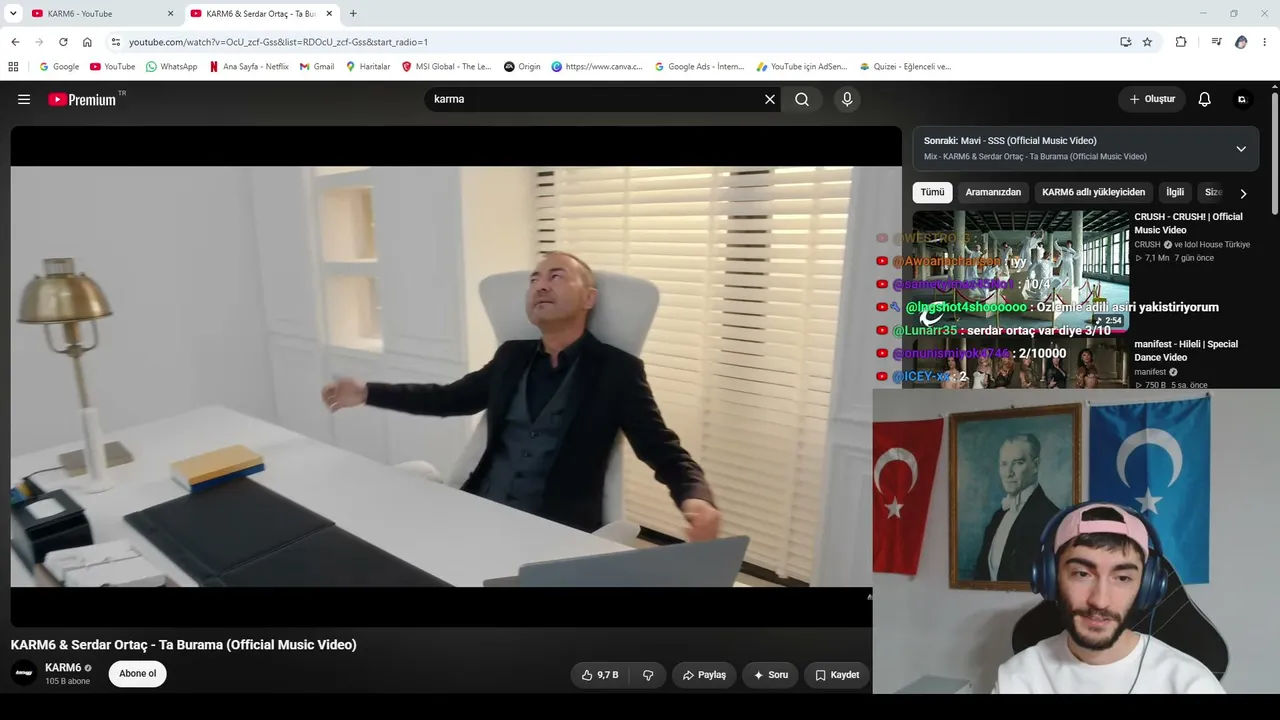Open the KARM6 channel avatar
The height and width of the screenshot is (720, 1280).
click(24, 673)
